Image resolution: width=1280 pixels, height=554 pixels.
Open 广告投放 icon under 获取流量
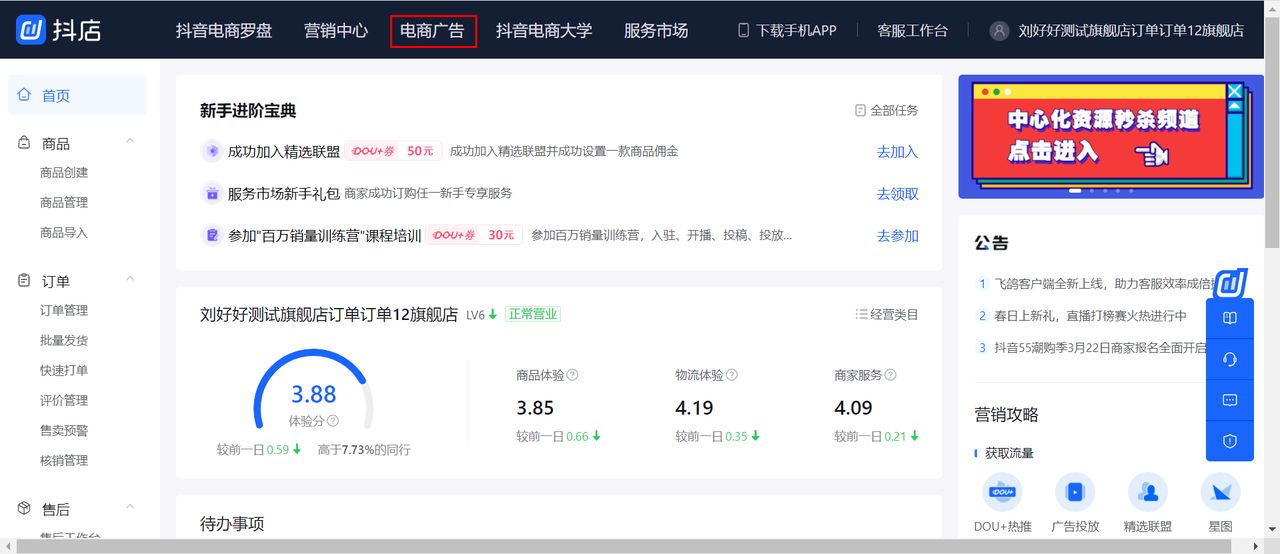tap(1075, 492)
